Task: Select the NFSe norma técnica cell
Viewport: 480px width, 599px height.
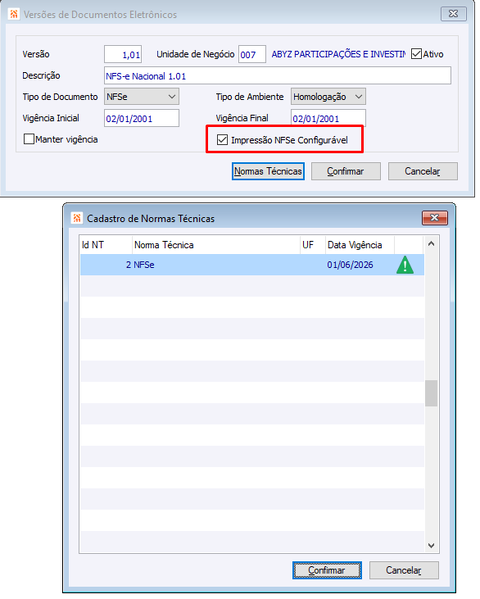Action: coord(216,265)
